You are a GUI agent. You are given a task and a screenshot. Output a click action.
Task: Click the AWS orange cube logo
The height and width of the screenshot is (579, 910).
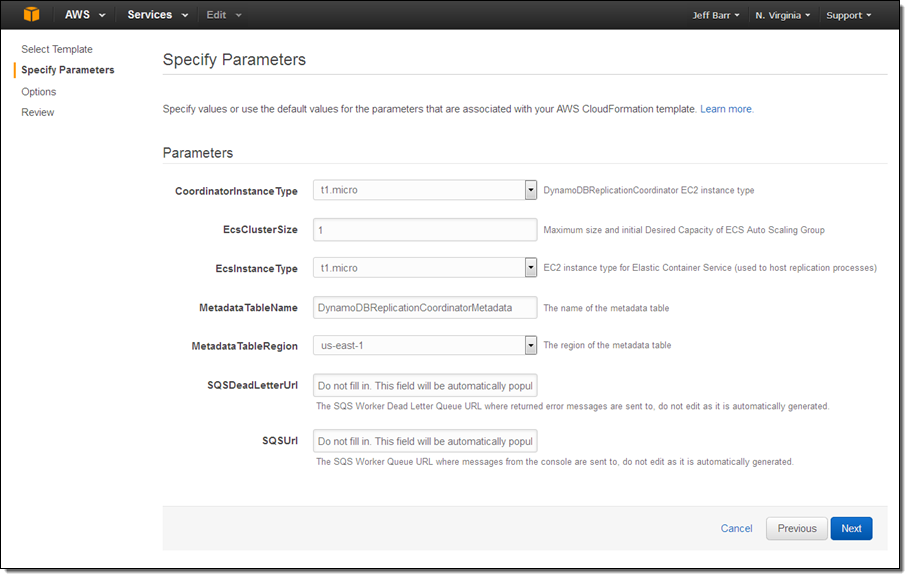[x=32, y=15]
